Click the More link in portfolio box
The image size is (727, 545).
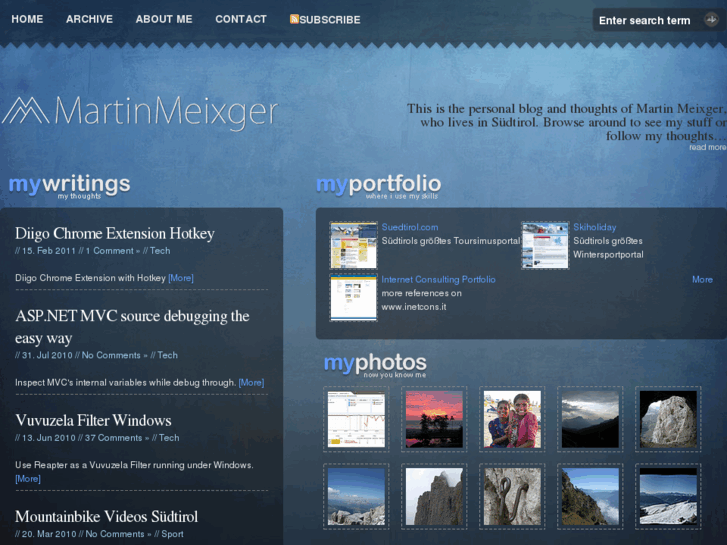click(702, 280)
